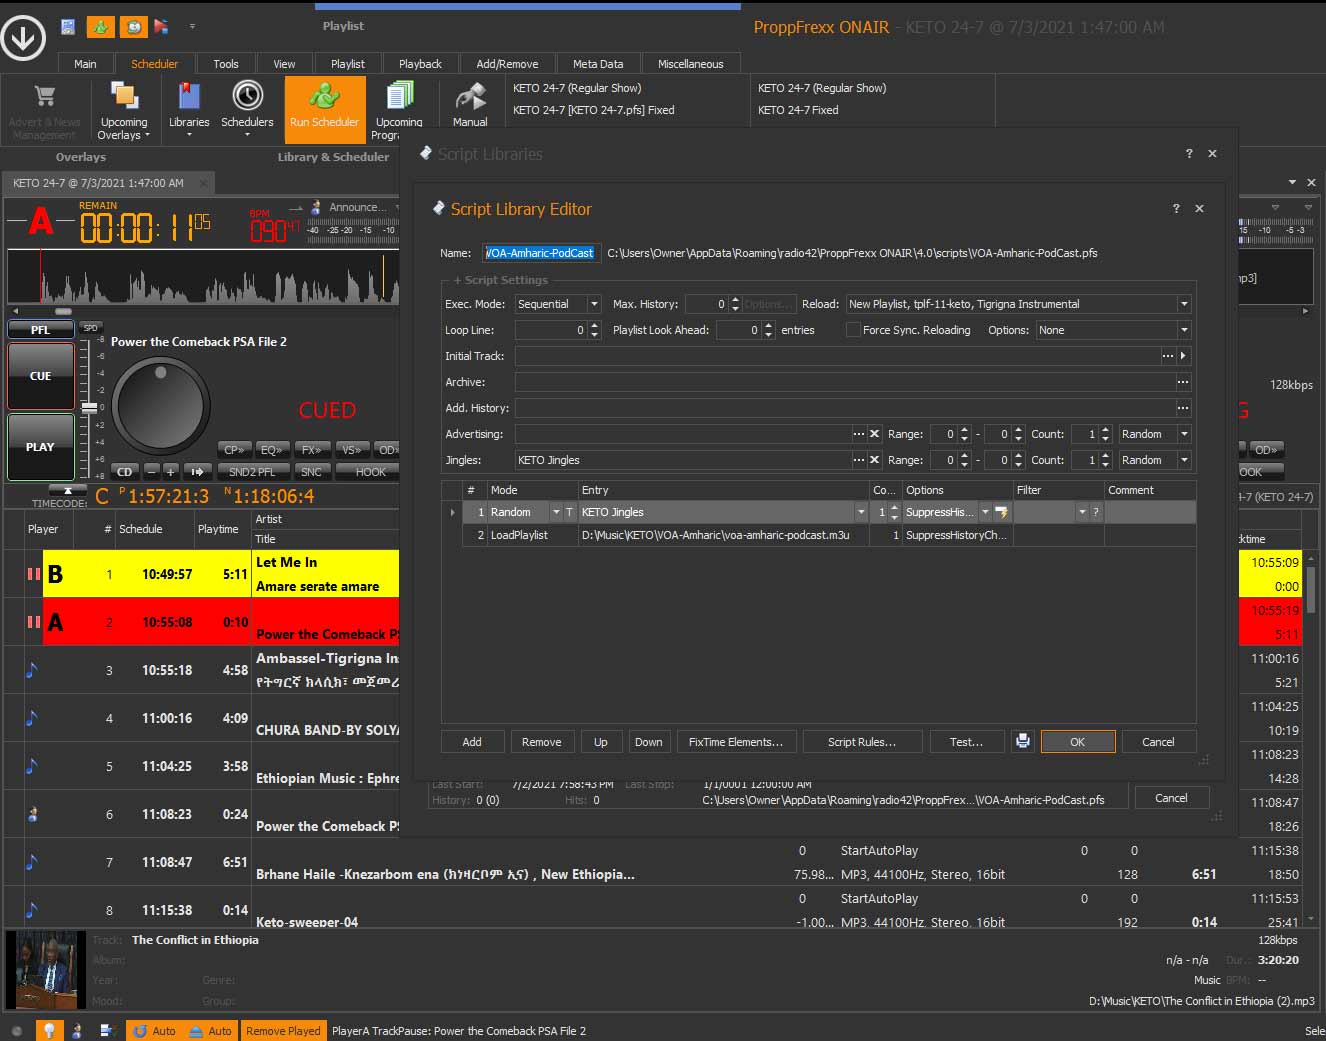Confirm with OK in Script Library Editor
The width and height of the screenshot is (1326, 1041).
1077,741
